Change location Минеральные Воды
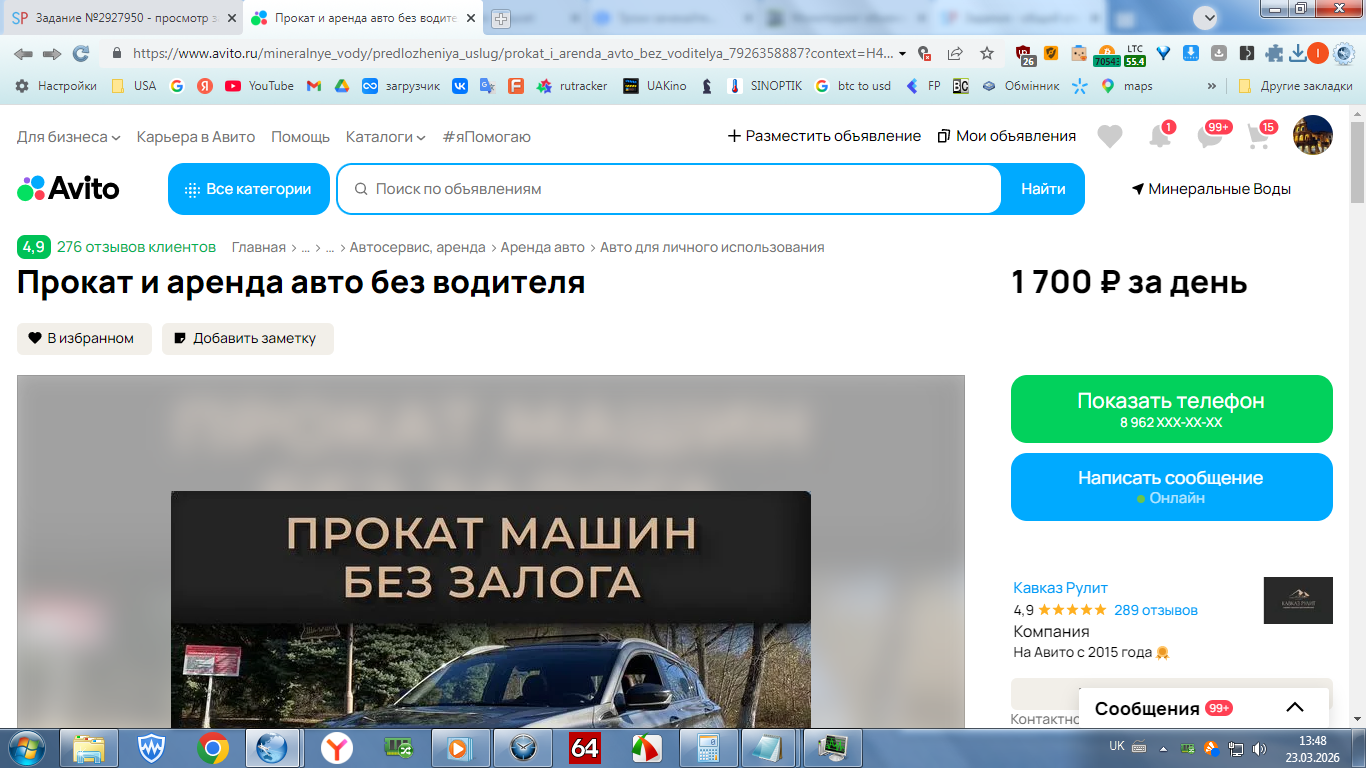Screen dimensions: 1366x768 1211,189
